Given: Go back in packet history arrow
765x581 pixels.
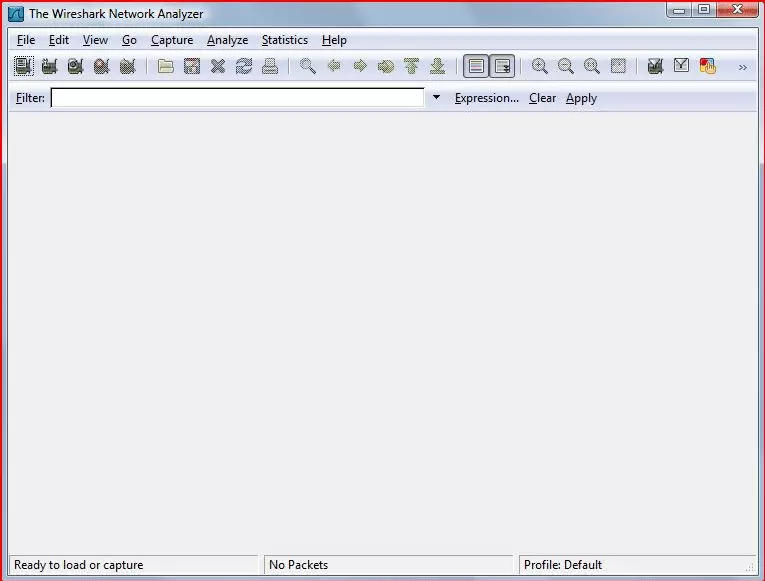Looking at the screenshot, I should [334, 65].
